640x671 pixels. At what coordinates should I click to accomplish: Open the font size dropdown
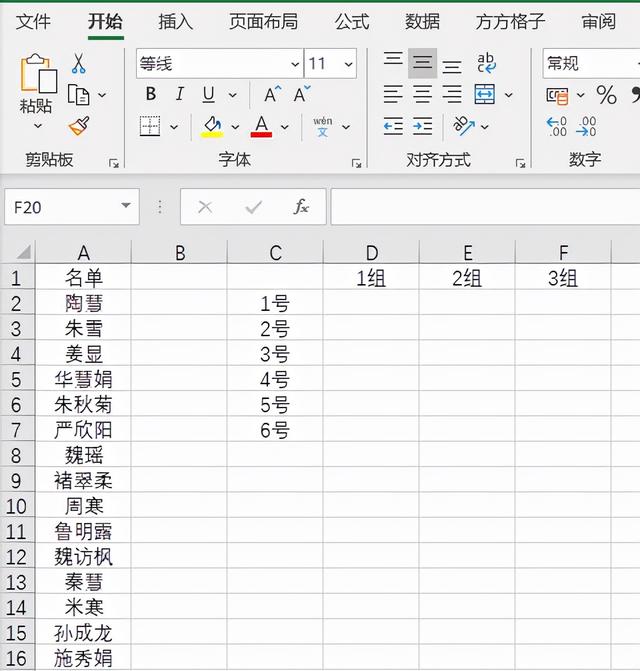[348, 64]
